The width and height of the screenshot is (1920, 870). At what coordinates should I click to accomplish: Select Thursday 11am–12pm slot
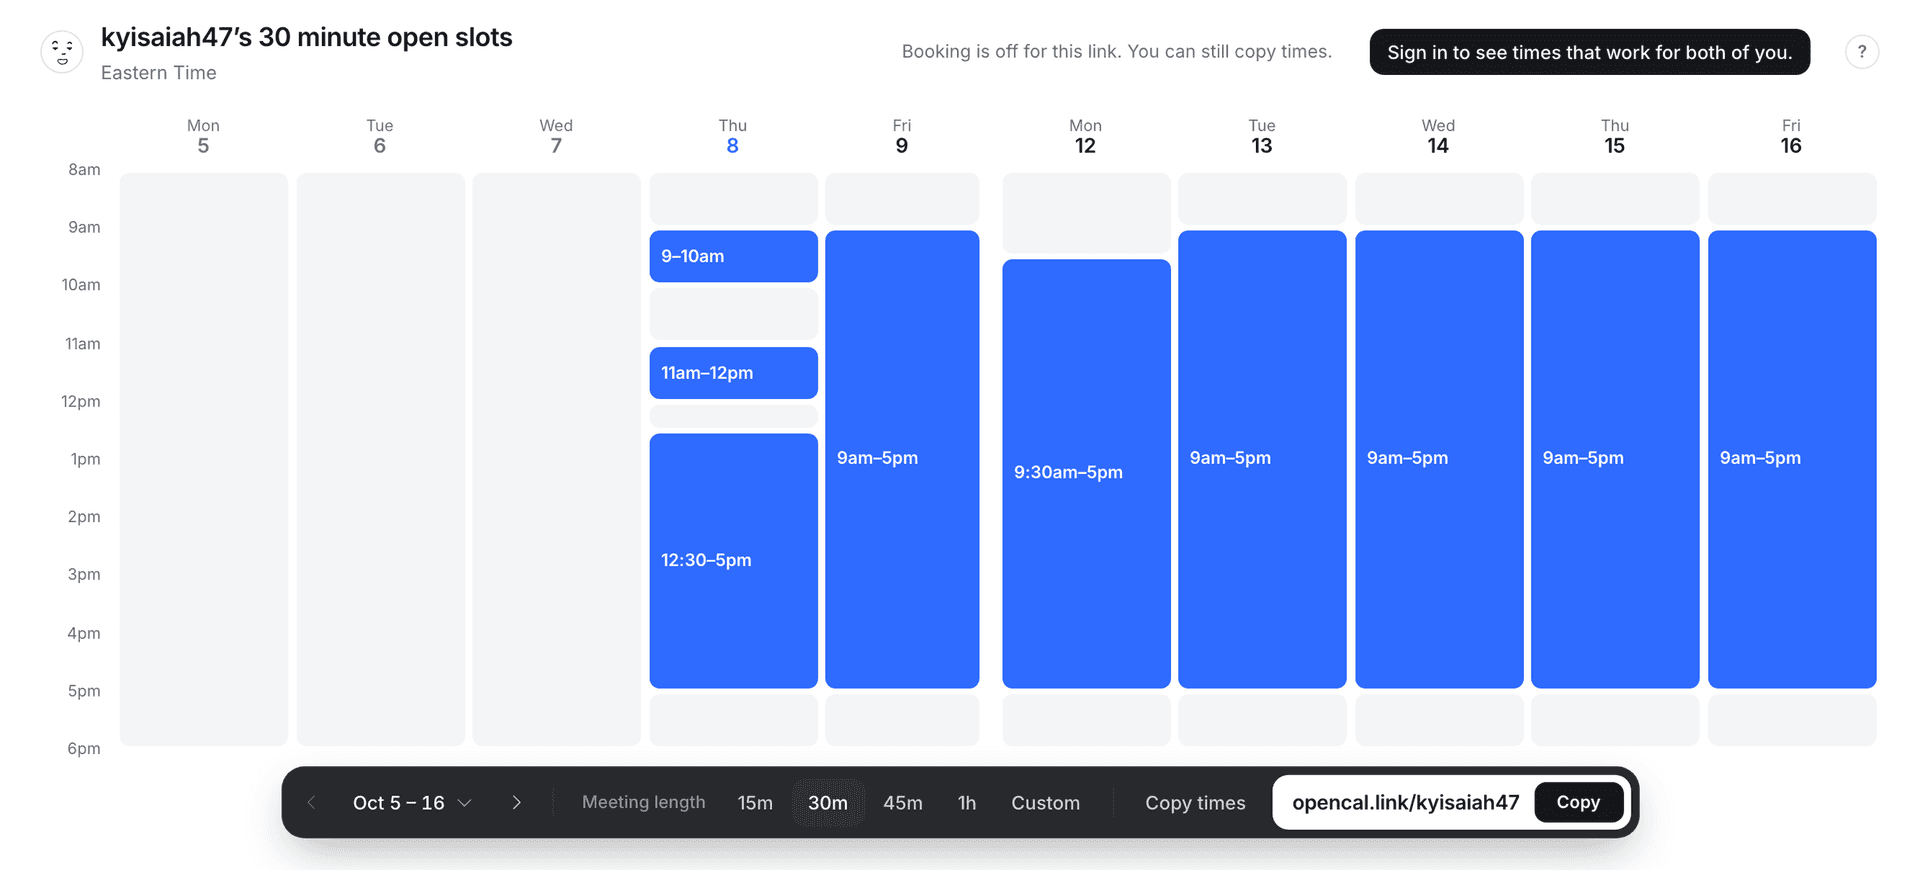(733, 373)
